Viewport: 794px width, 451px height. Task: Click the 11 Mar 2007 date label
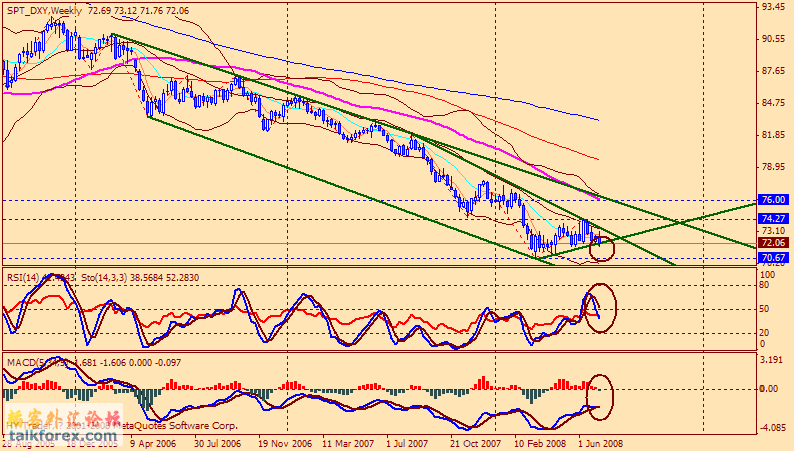click(x=348, y=444)
